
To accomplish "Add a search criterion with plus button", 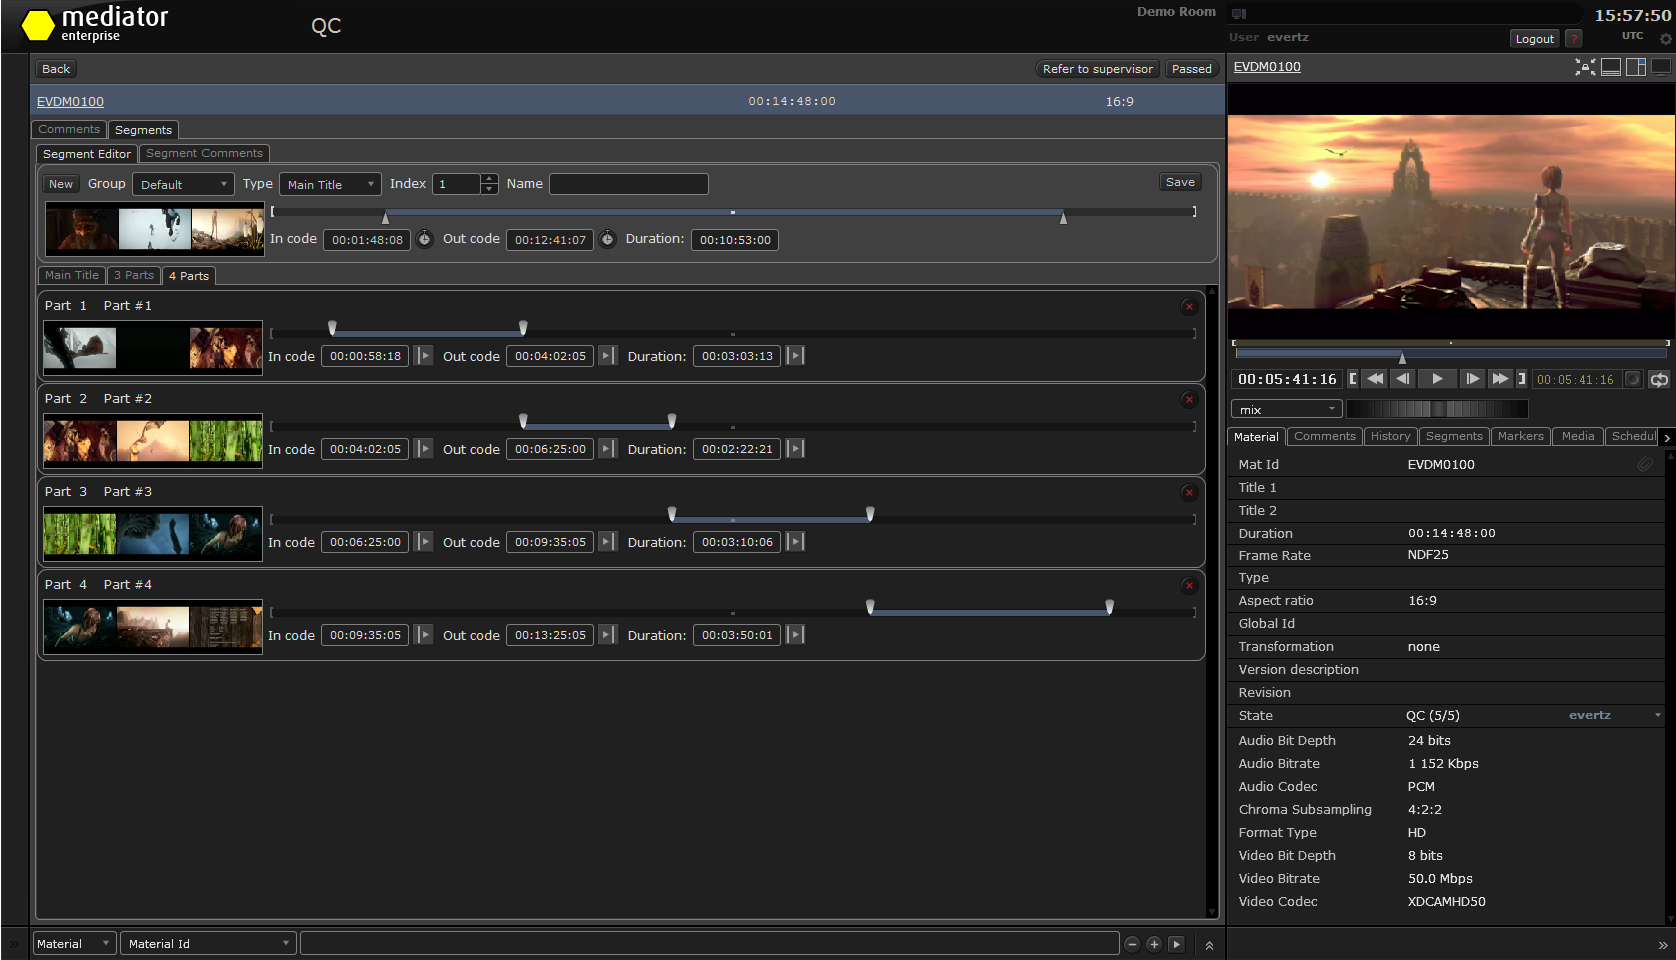I will tap(1154, 944).
